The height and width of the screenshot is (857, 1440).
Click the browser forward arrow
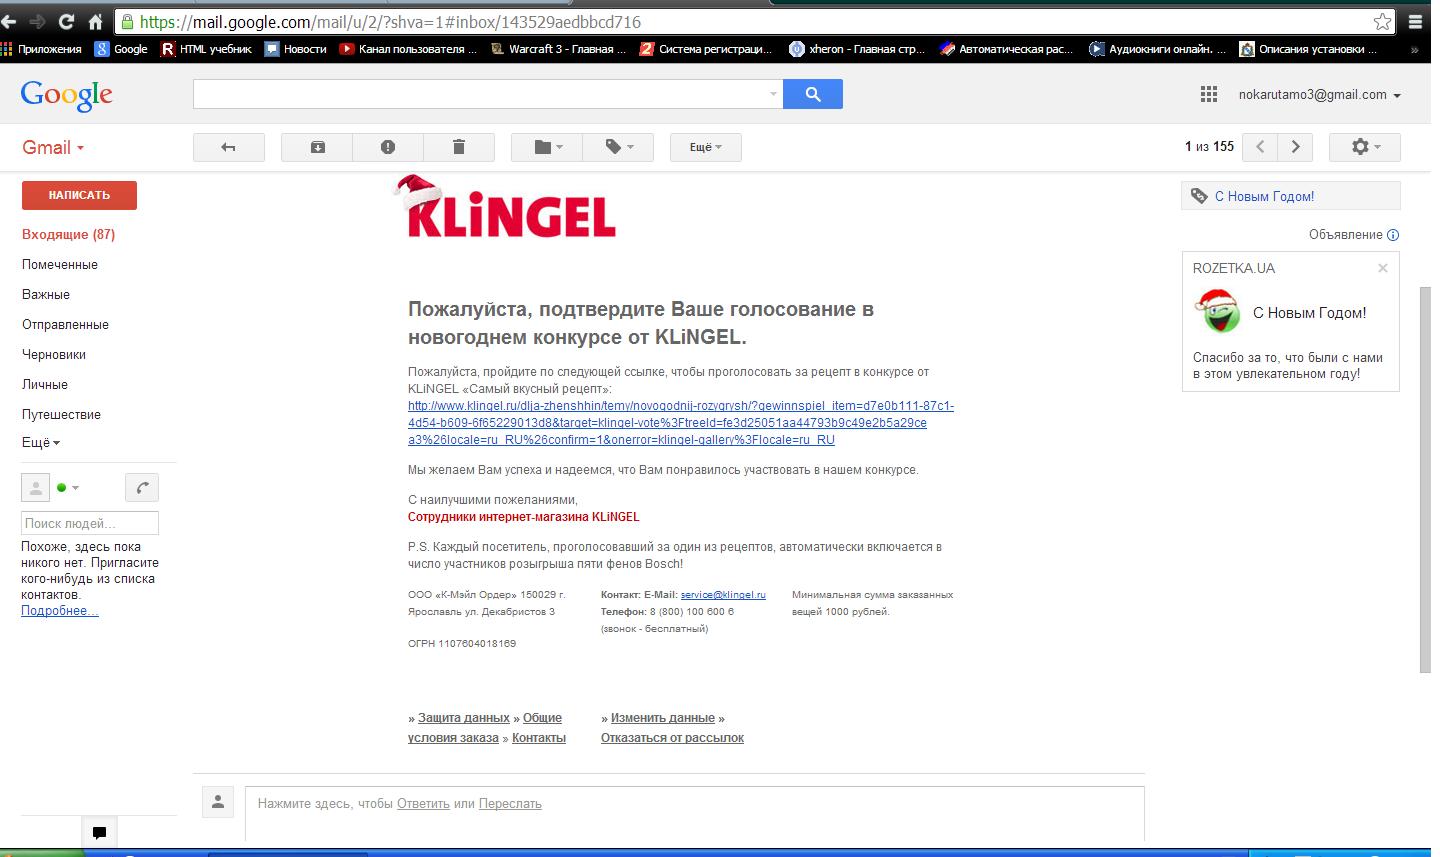[x=39, y=21]
